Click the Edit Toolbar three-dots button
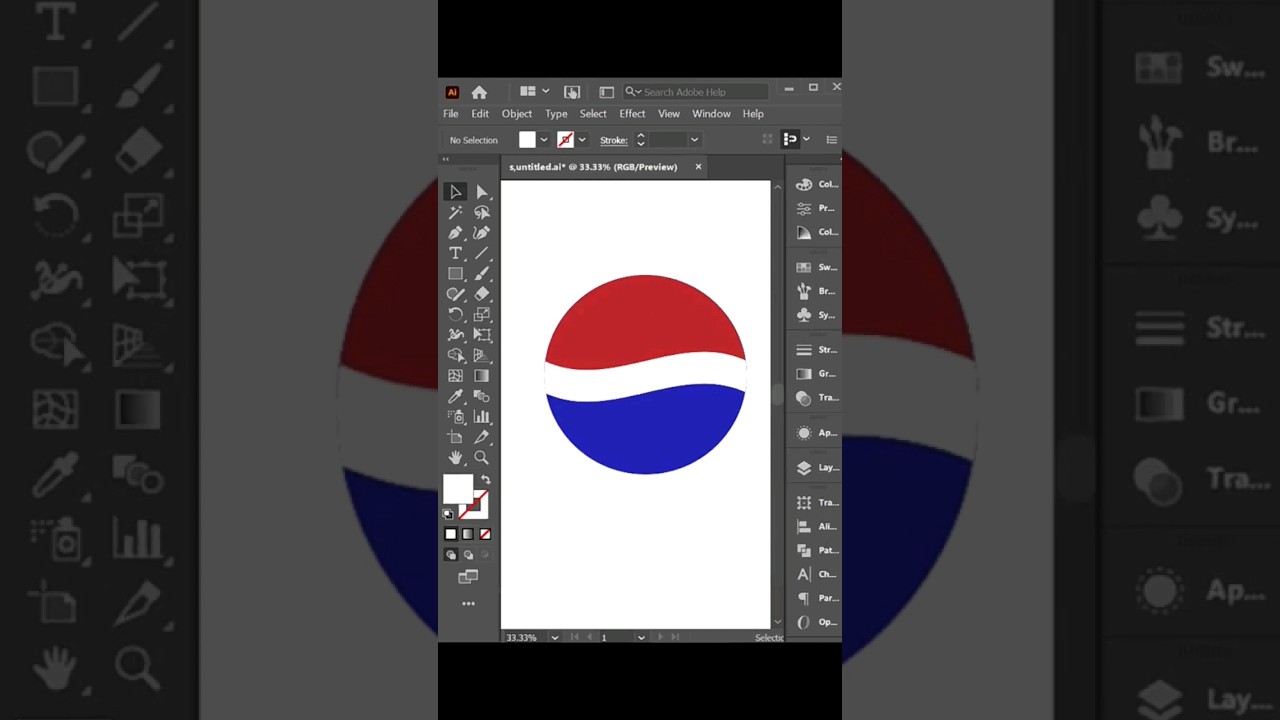Viewport: 1280px width, 720px height. [468, 604]
